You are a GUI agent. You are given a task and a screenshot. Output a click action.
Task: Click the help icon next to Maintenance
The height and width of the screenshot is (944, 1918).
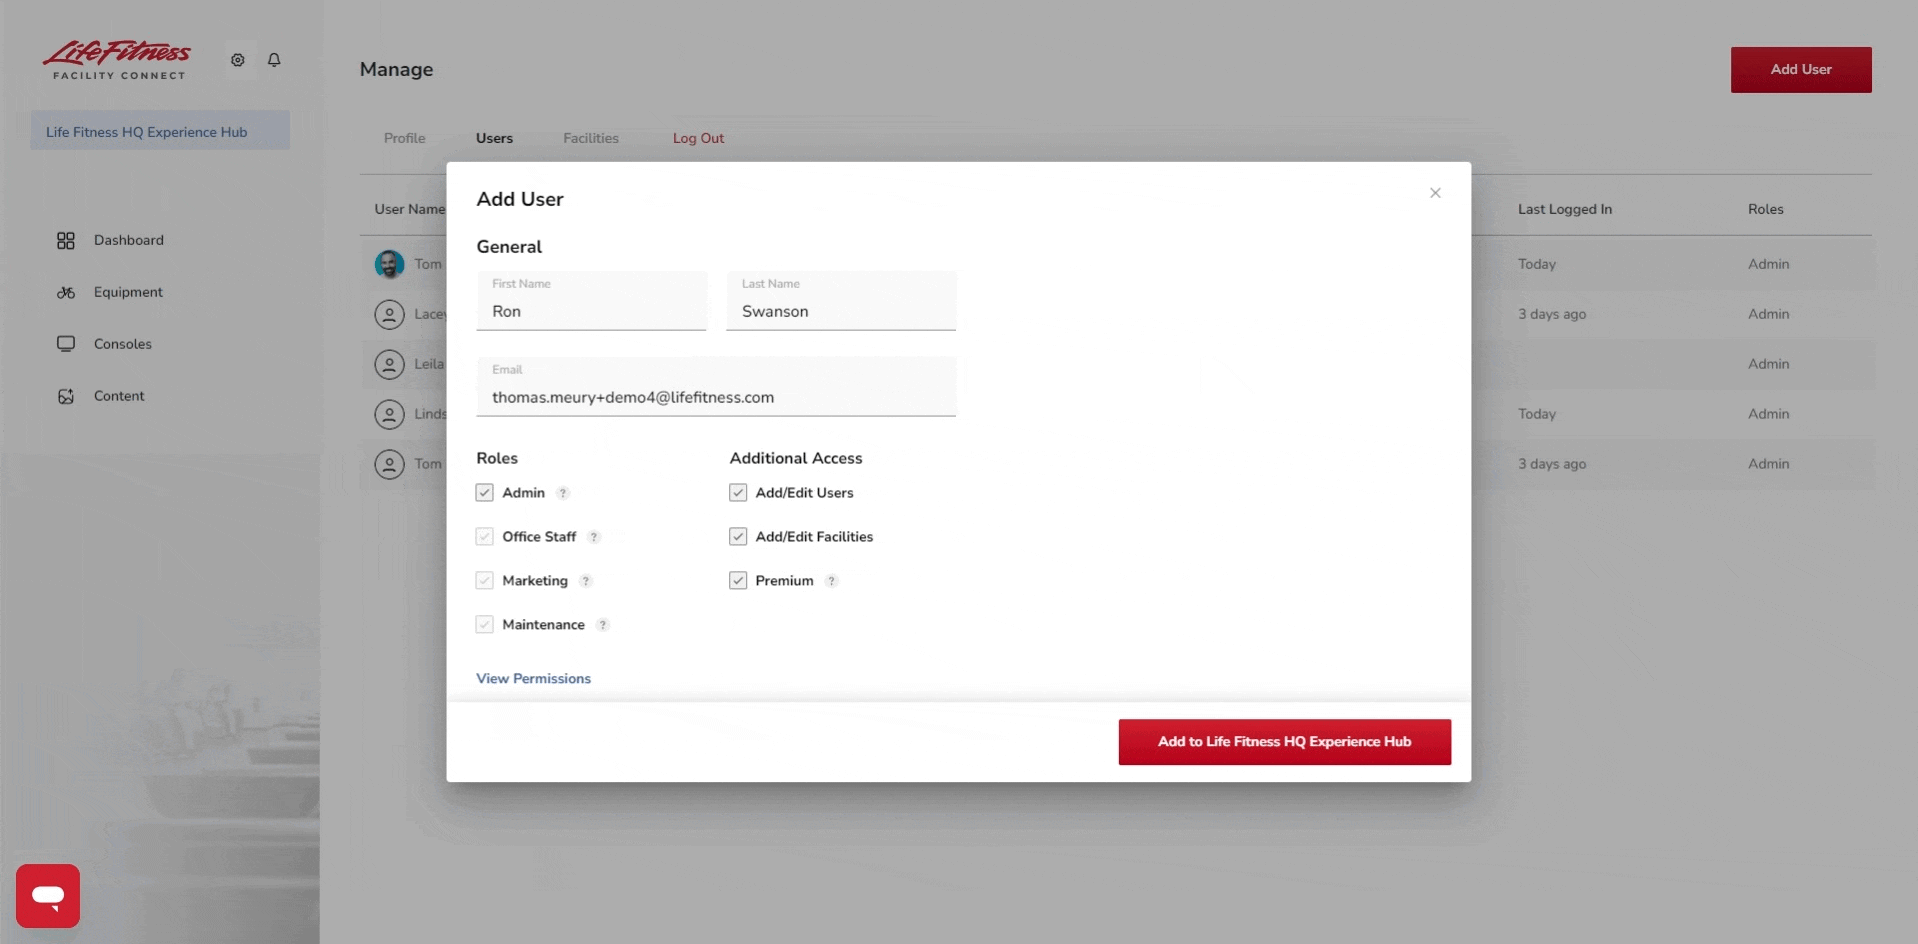603,625
